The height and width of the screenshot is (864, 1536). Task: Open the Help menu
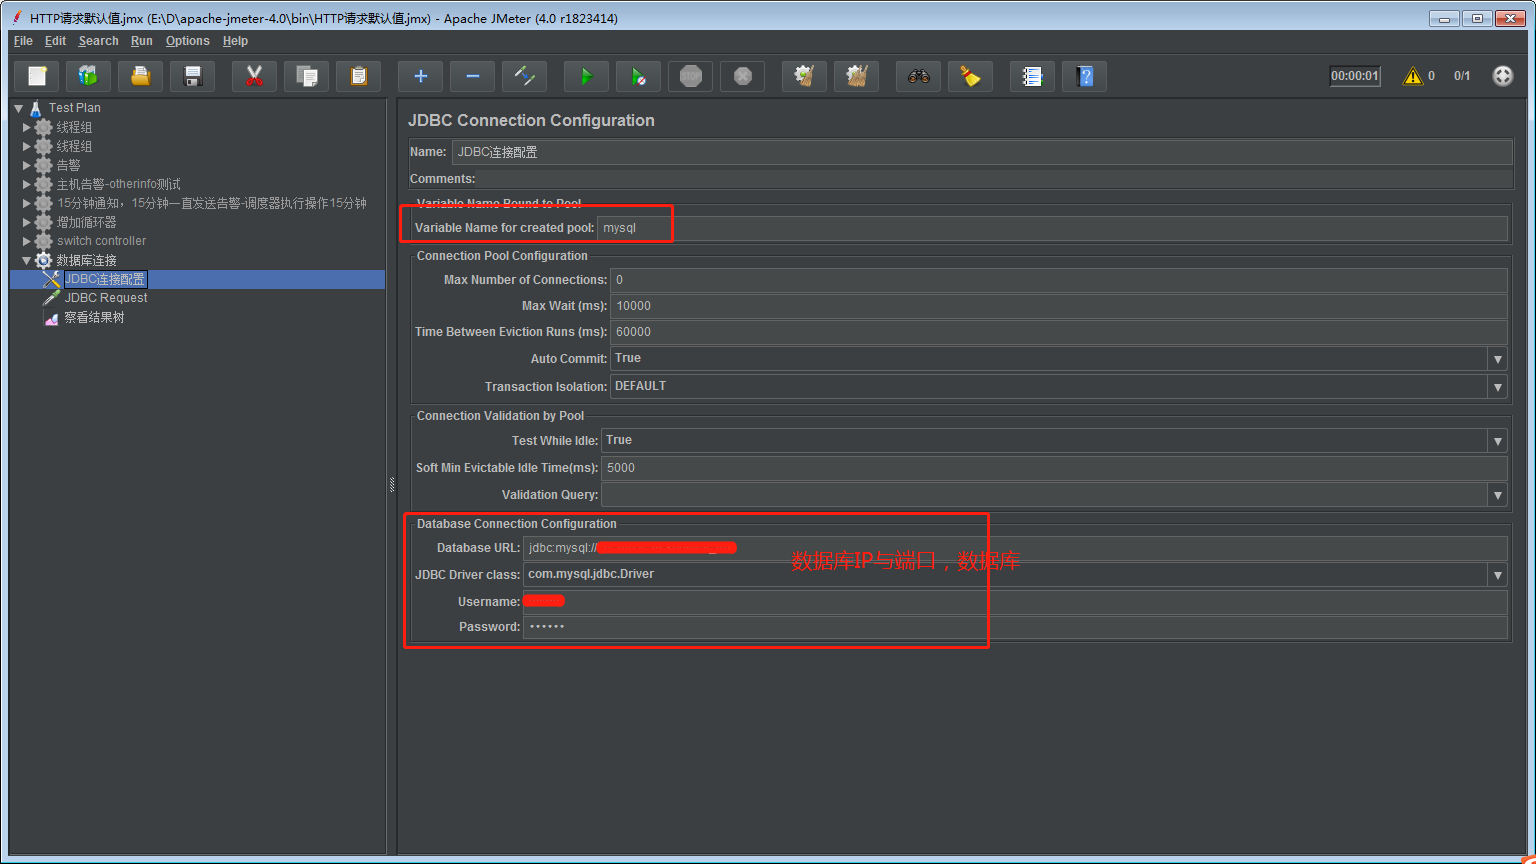click(x=235, y=41)
